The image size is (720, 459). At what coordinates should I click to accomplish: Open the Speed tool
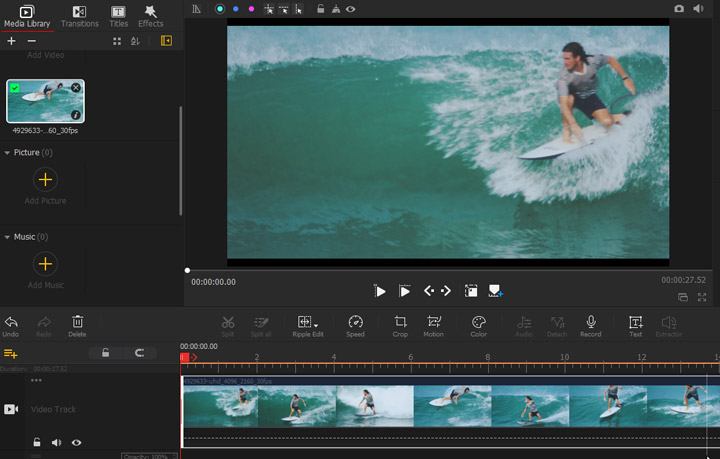tap(355, 326)
